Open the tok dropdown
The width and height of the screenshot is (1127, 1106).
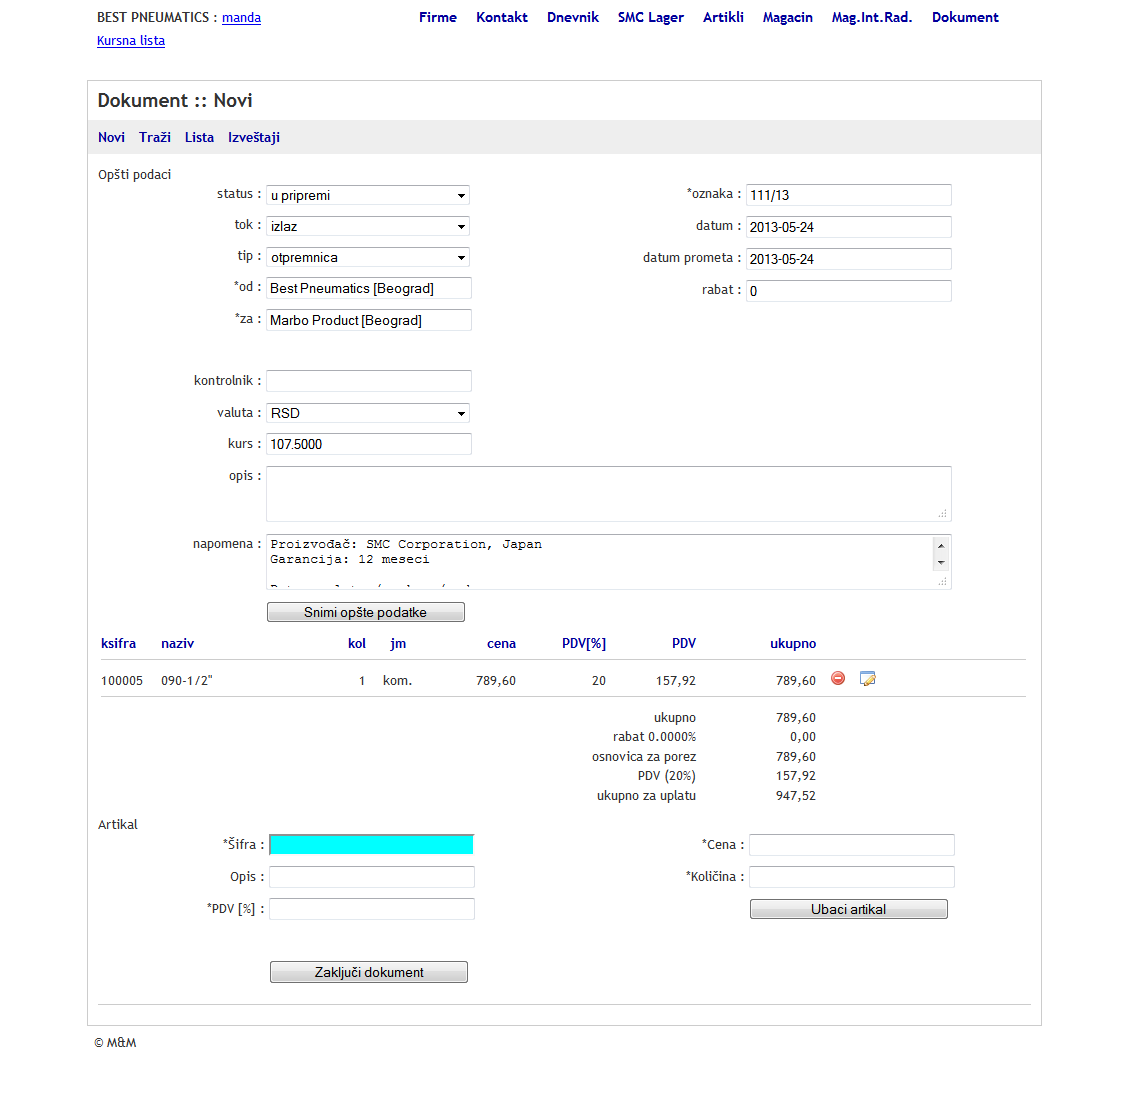[368, 226]
